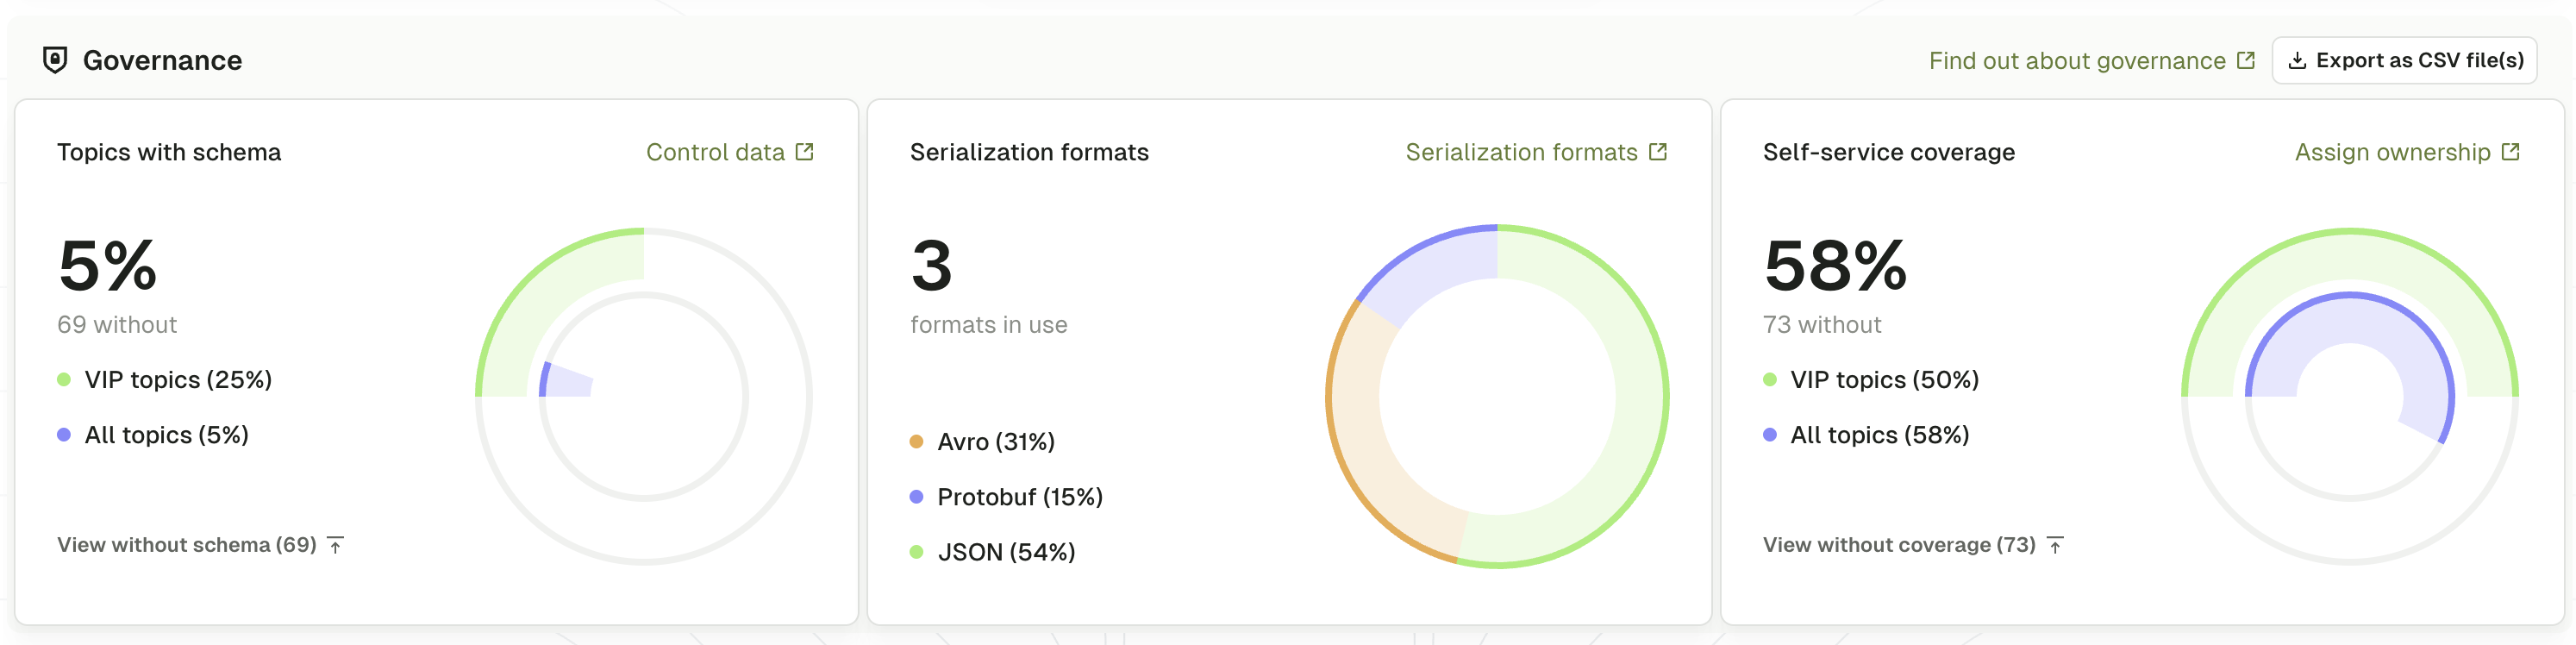Viewport: 2576px width, 645px height.
Task: Click View without schema (69)
Action: [186, 545]
